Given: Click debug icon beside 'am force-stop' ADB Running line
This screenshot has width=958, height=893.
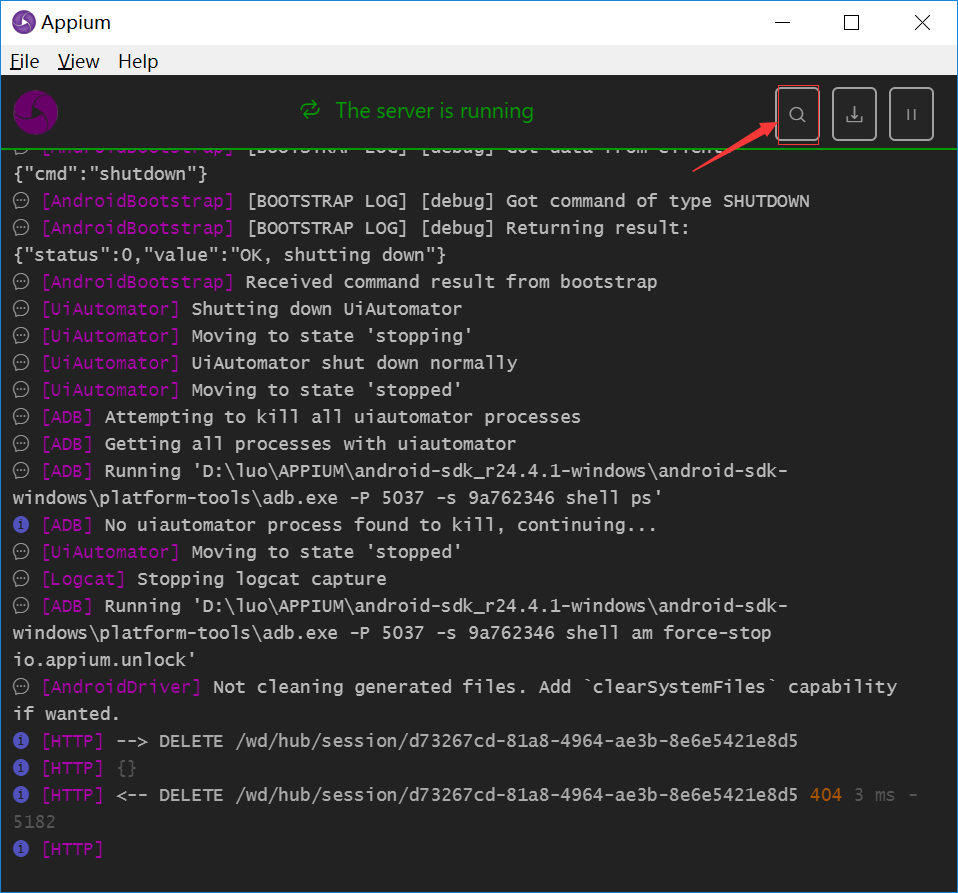Looking at the screenshot, I should pyautogui.click(x=21, y=605).
